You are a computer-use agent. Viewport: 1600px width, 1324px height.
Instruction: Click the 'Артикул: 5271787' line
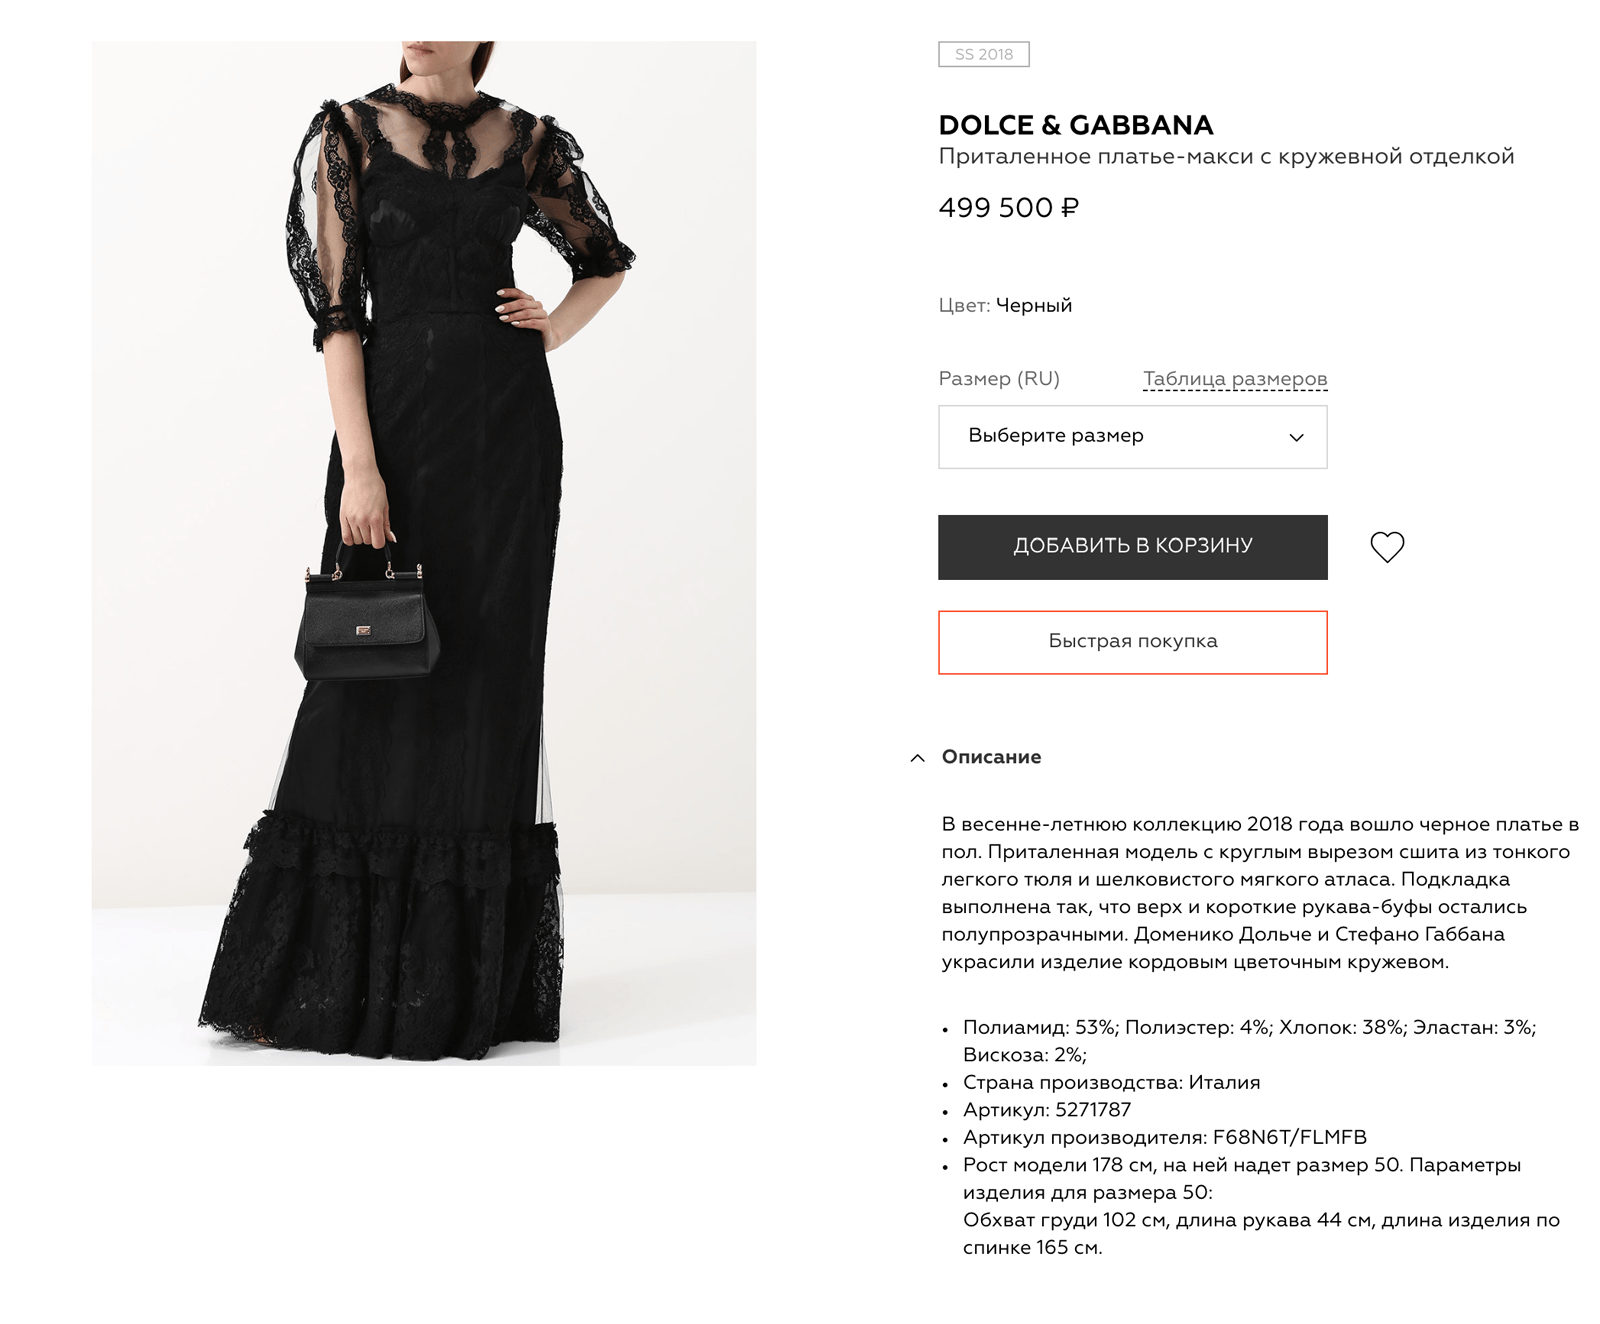pos(1046,1110)
